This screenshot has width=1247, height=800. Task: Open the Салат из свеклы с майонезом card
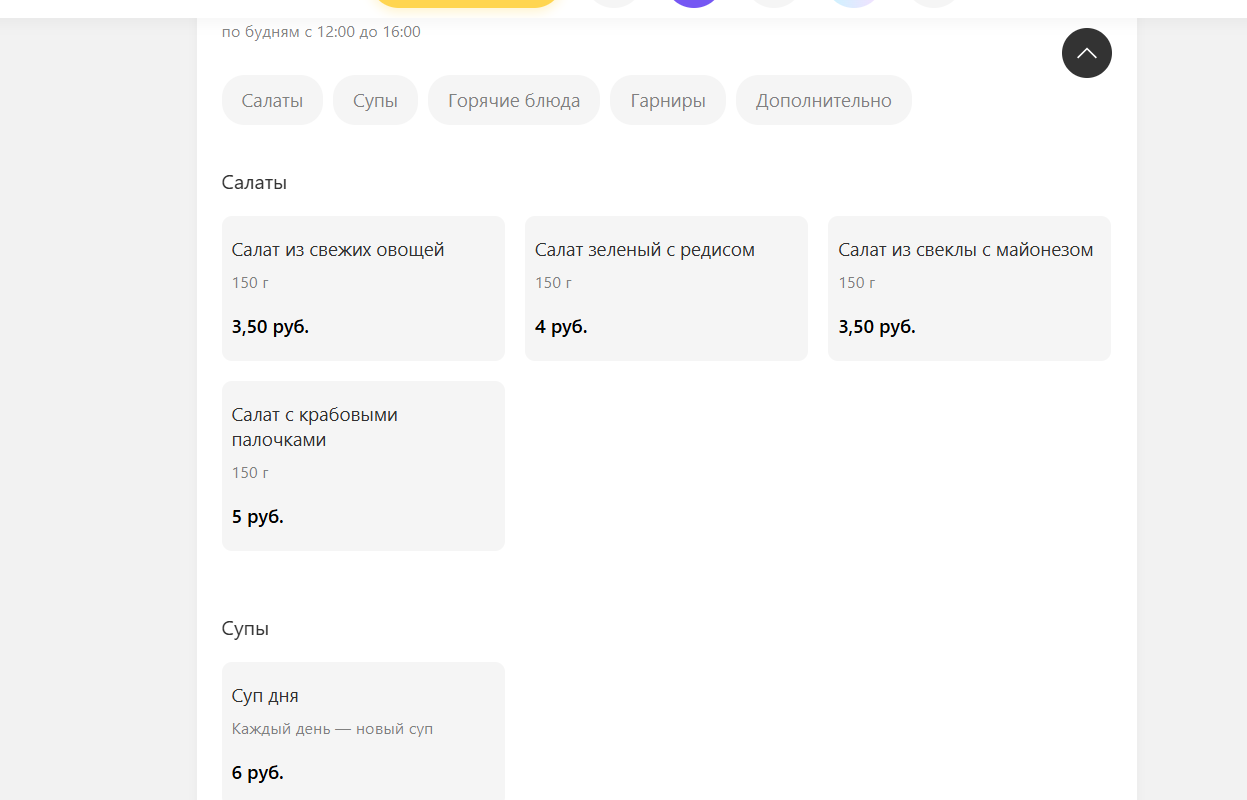click(x=969, y=288)
